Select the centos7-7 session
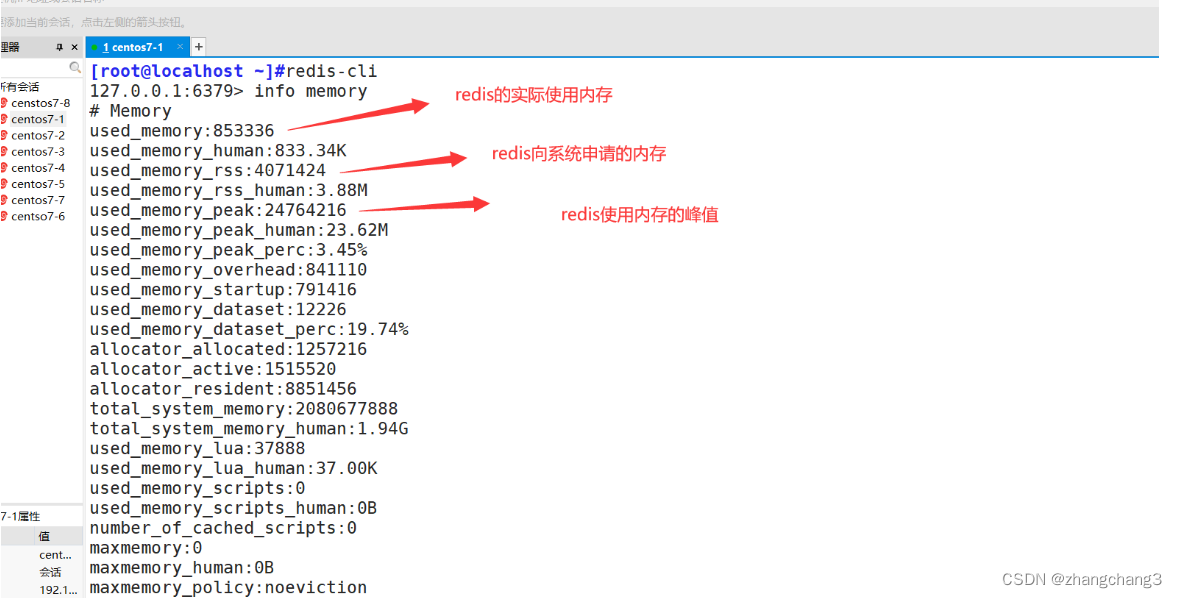 coord(38,200)
